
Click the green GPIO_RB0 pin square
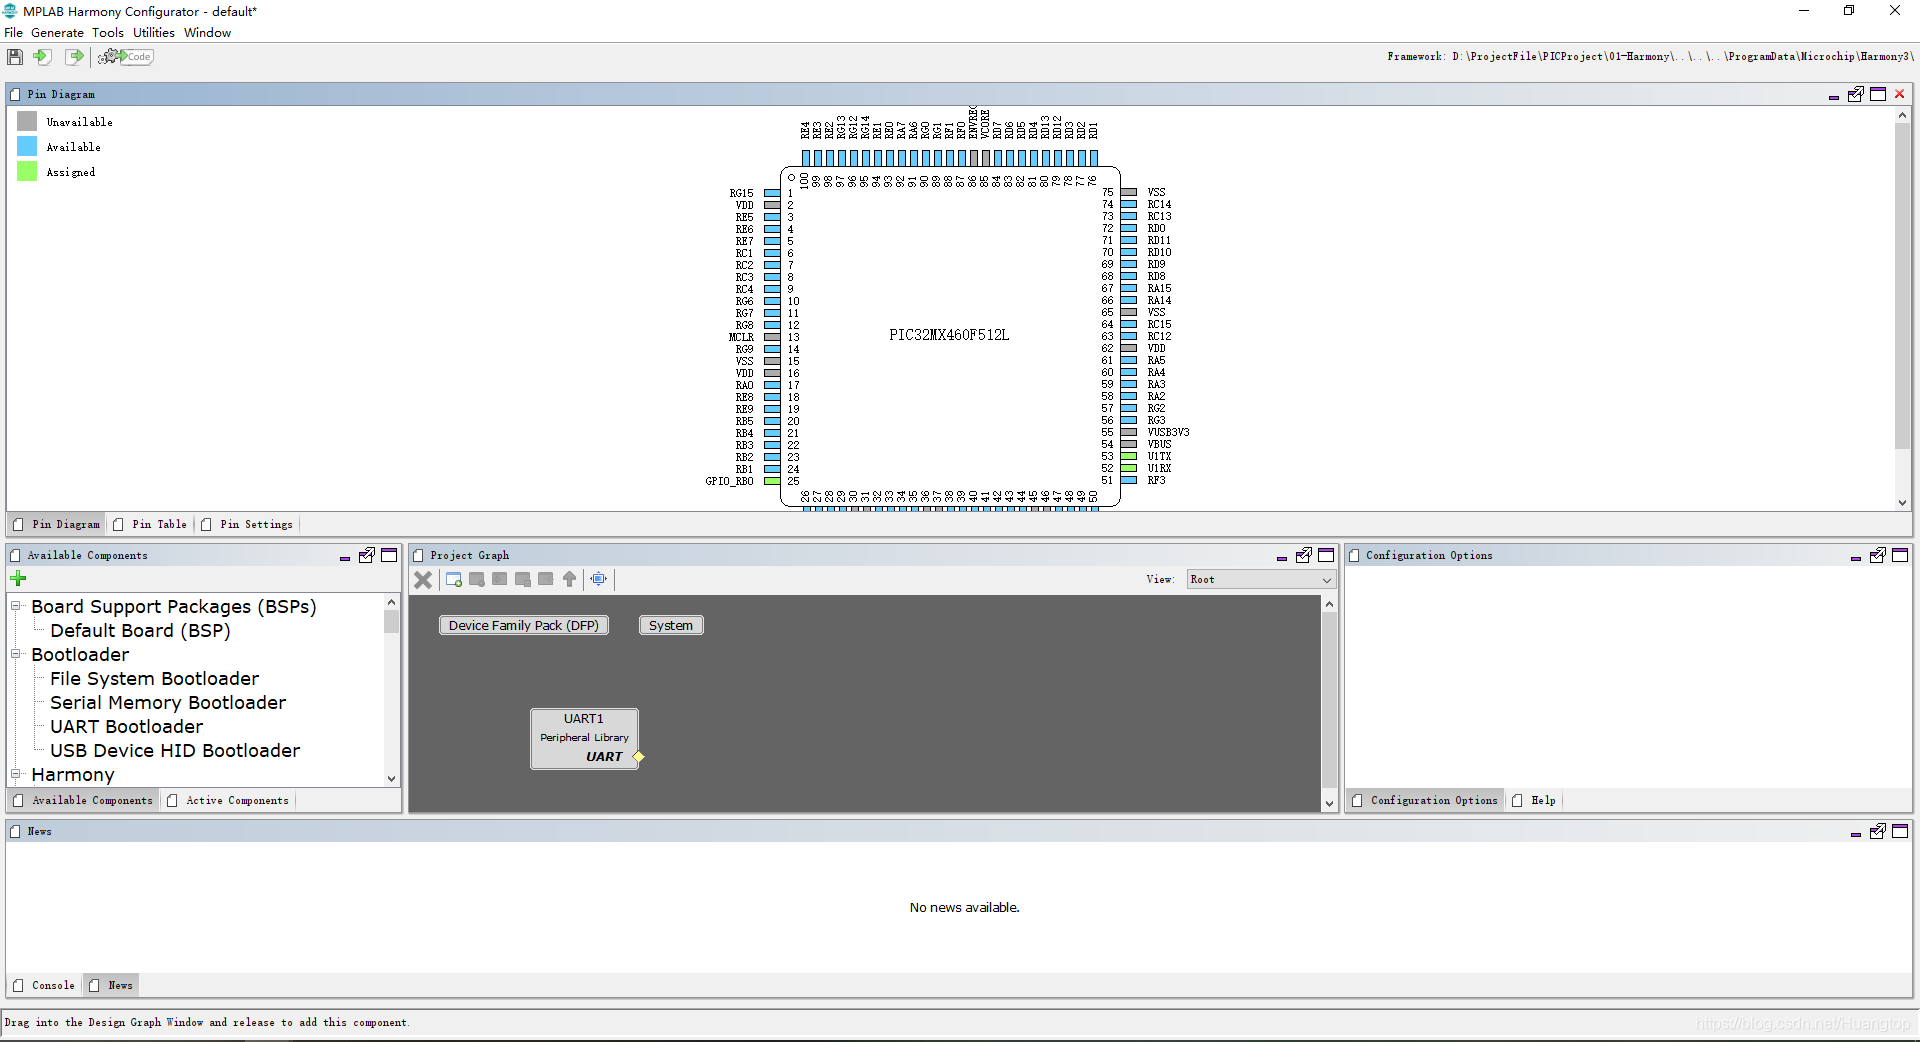[x=773, y=481]
